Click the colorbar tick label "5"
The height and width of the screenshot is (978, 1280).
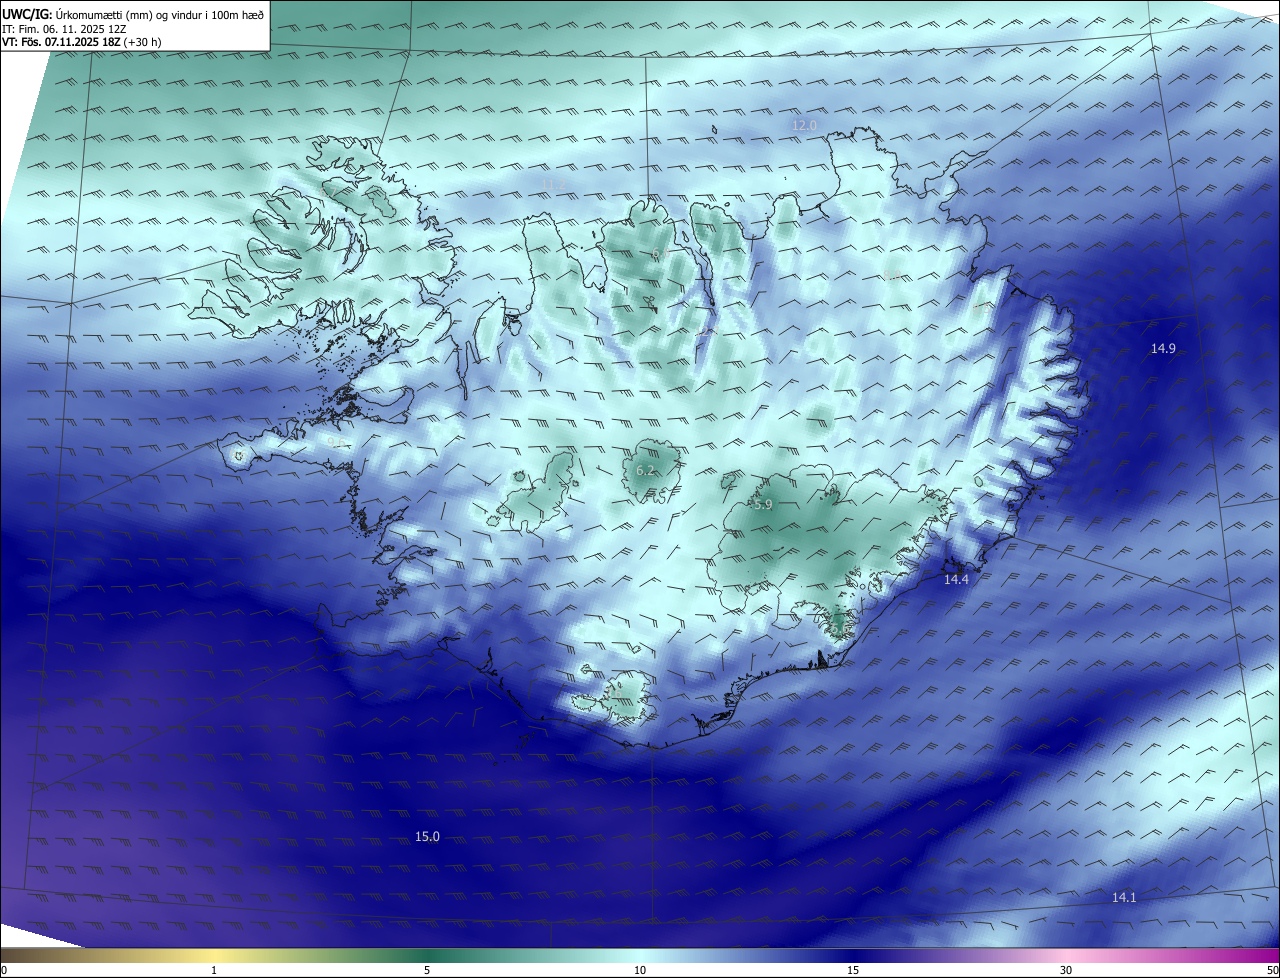(427, 970)
